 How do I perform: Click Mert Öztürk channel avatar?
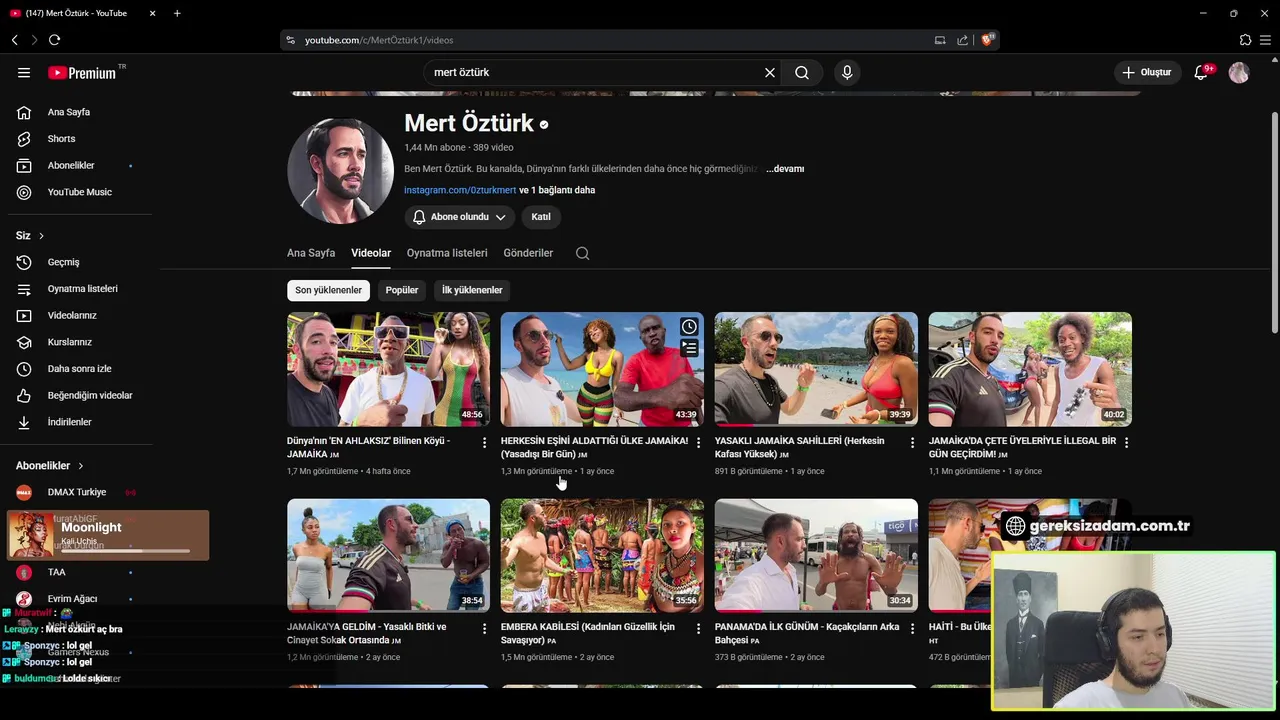coord(340,171)
